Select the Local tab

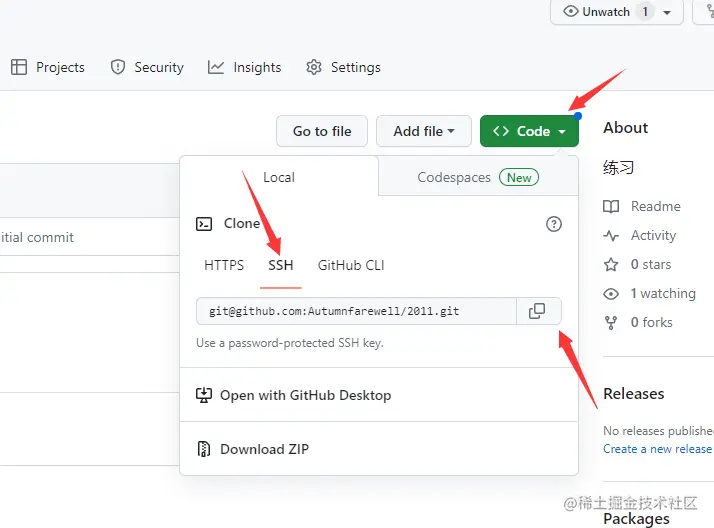[279, 177]
